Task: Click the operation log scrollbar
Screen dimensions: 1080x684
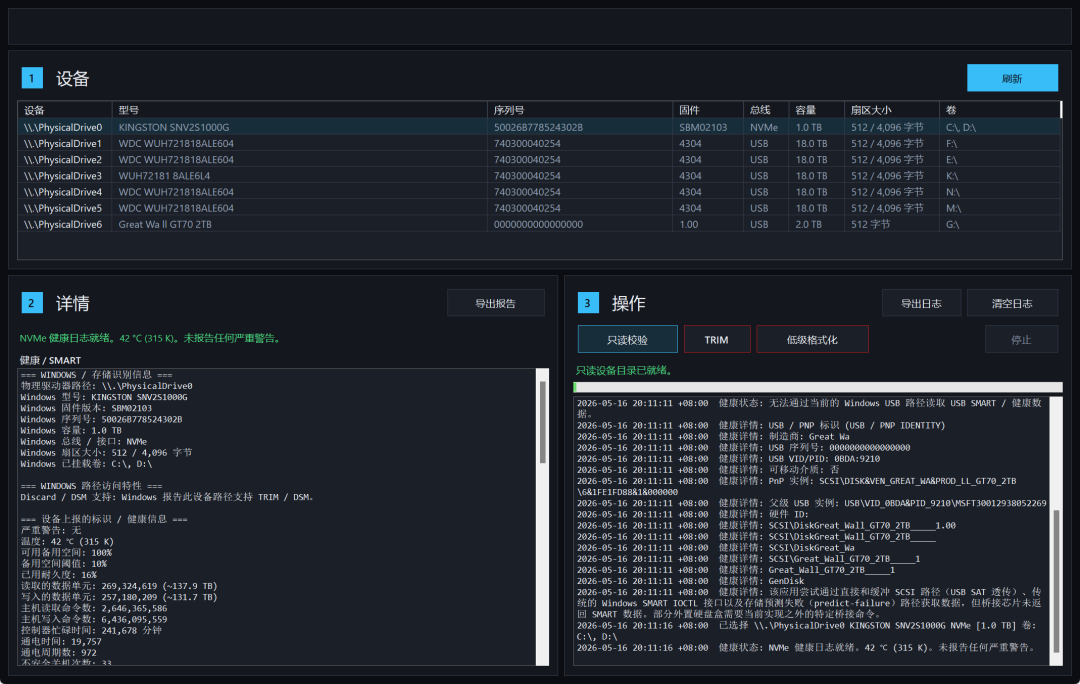Action: [x=1056, y=531]
